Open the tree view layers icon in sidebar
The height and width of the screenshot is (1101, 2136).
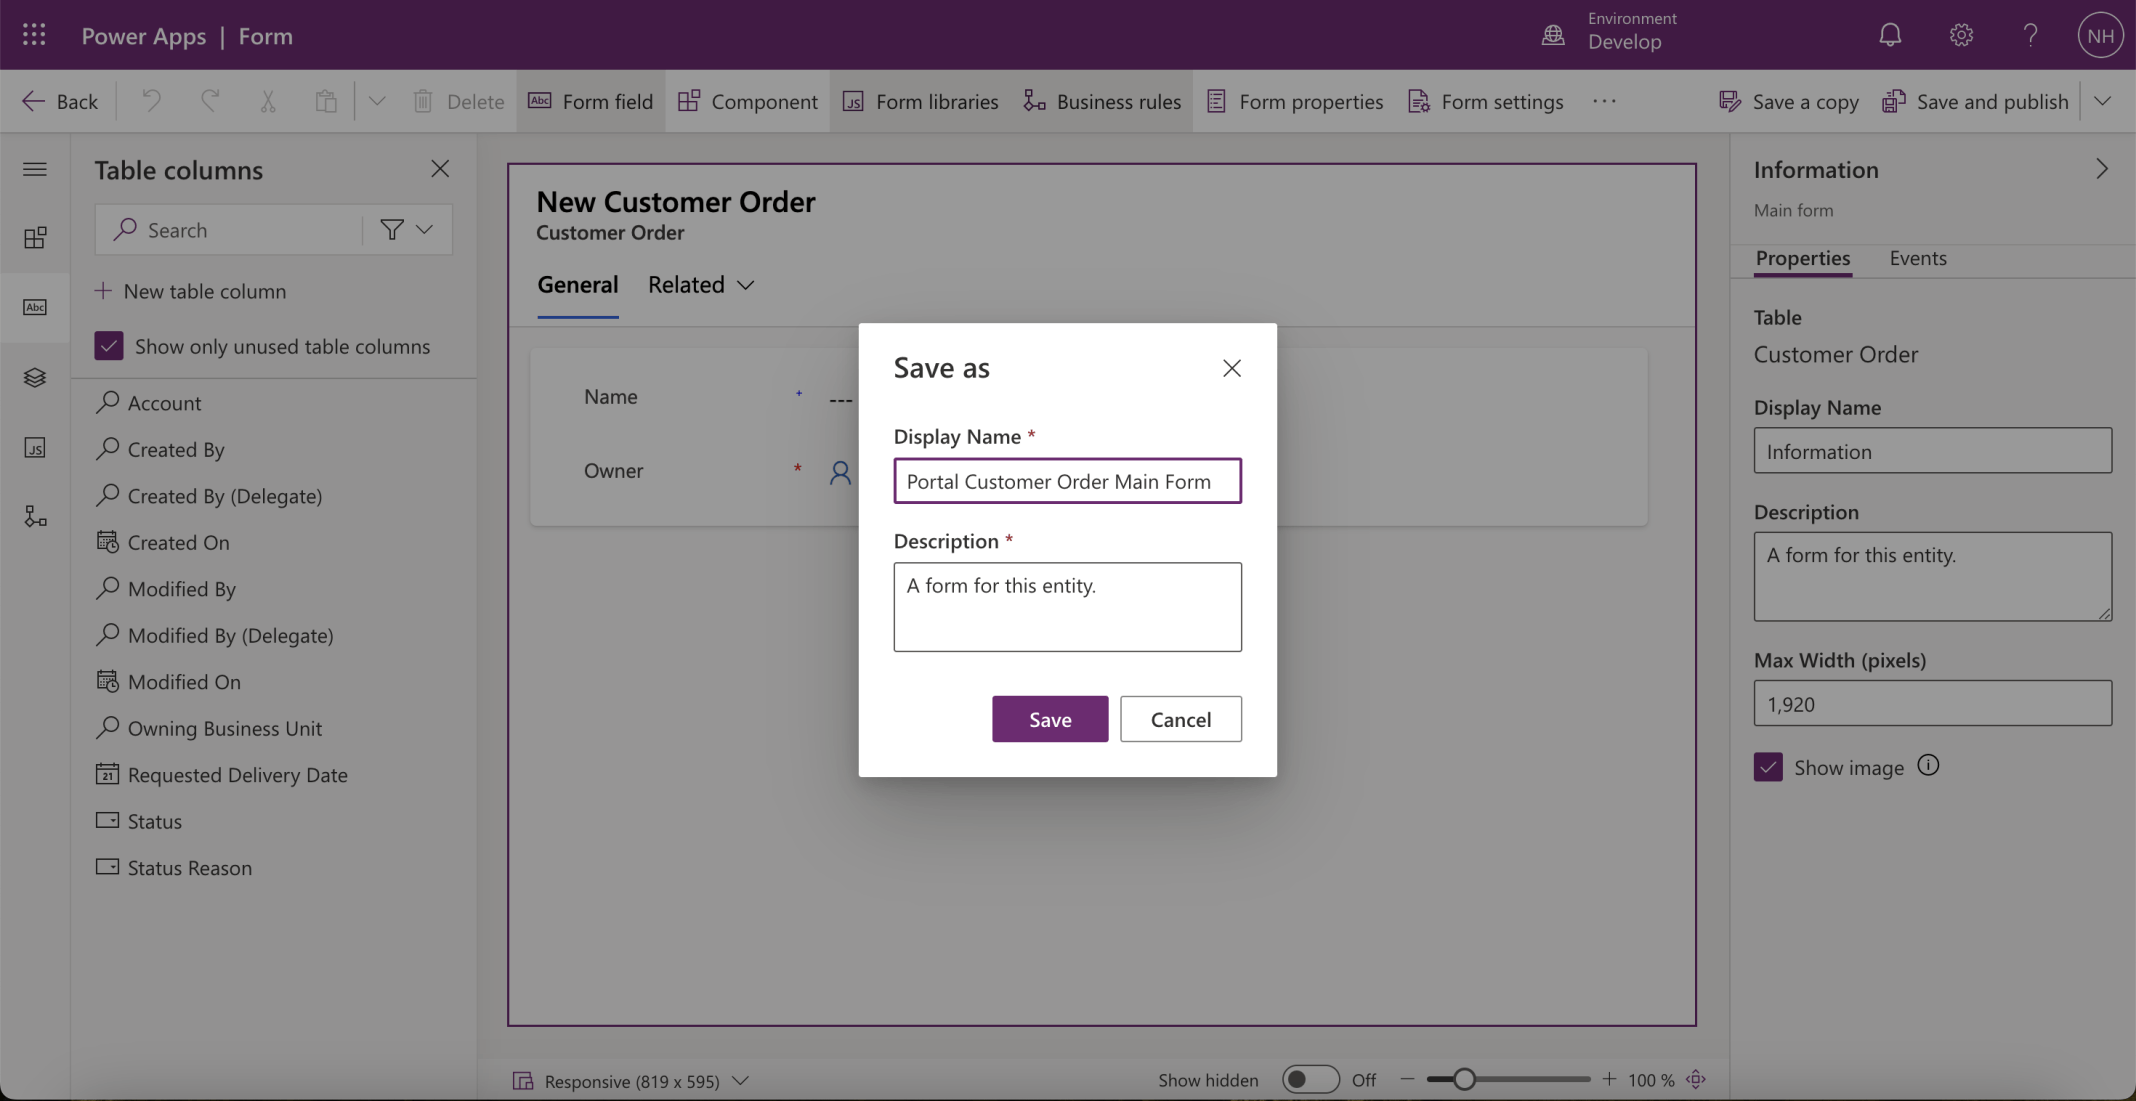[x=35, y=378]
